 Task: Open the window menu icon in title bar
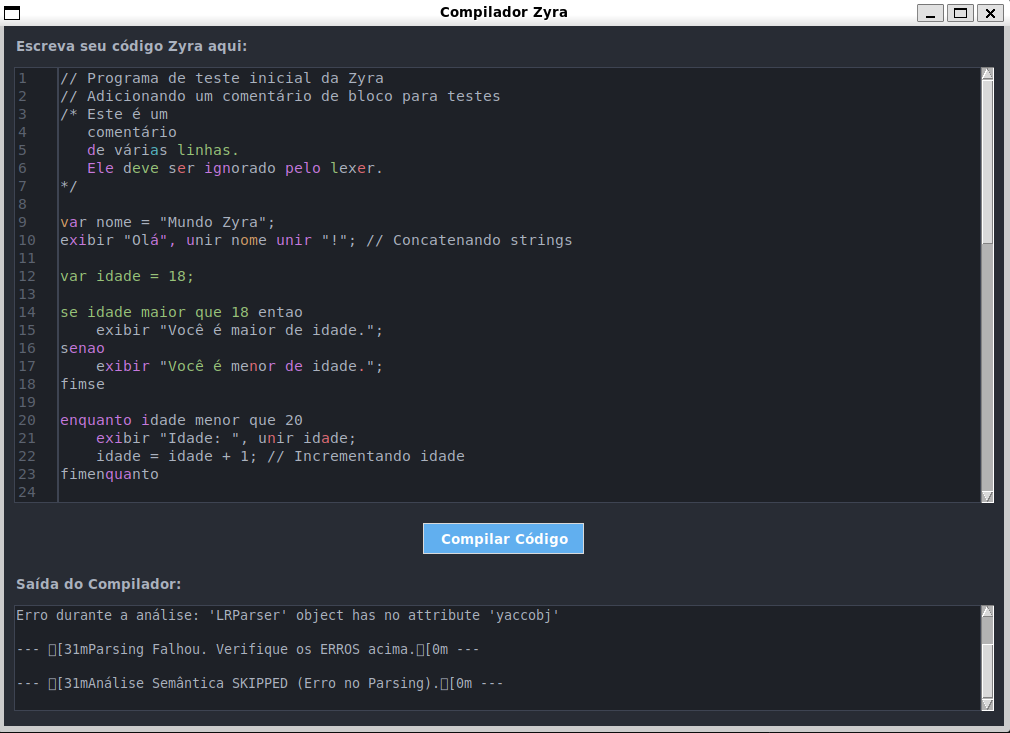pos(13,13)
